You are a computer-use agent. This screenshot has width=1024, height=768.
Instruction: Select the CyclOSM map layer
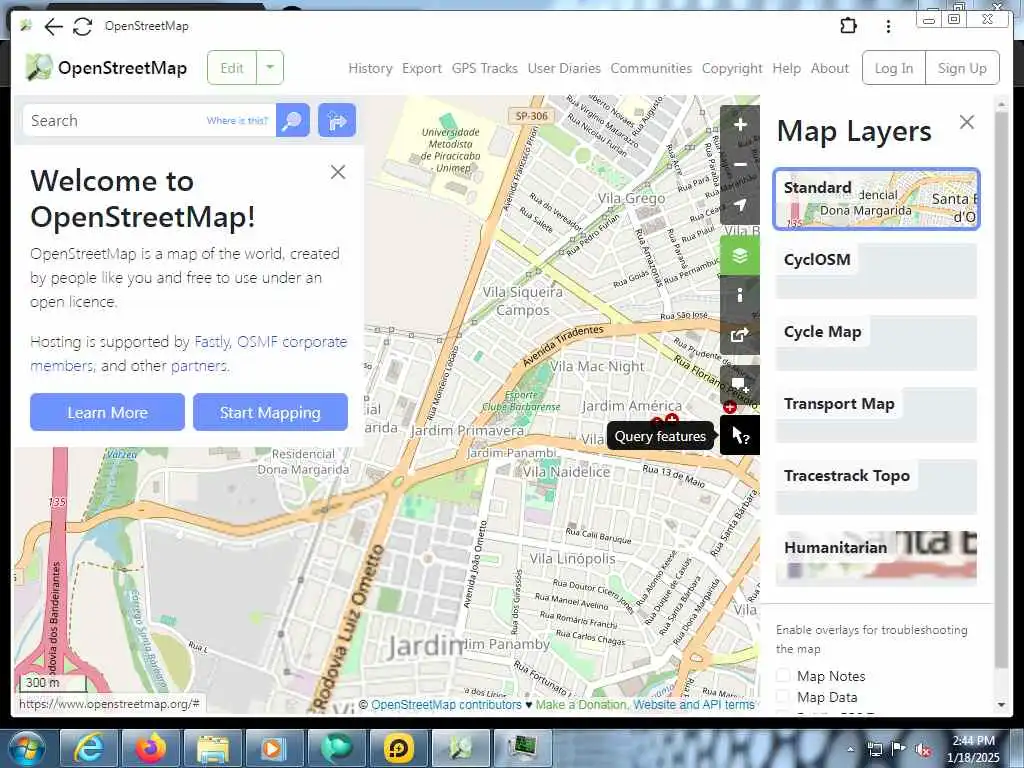pos(876,270)
